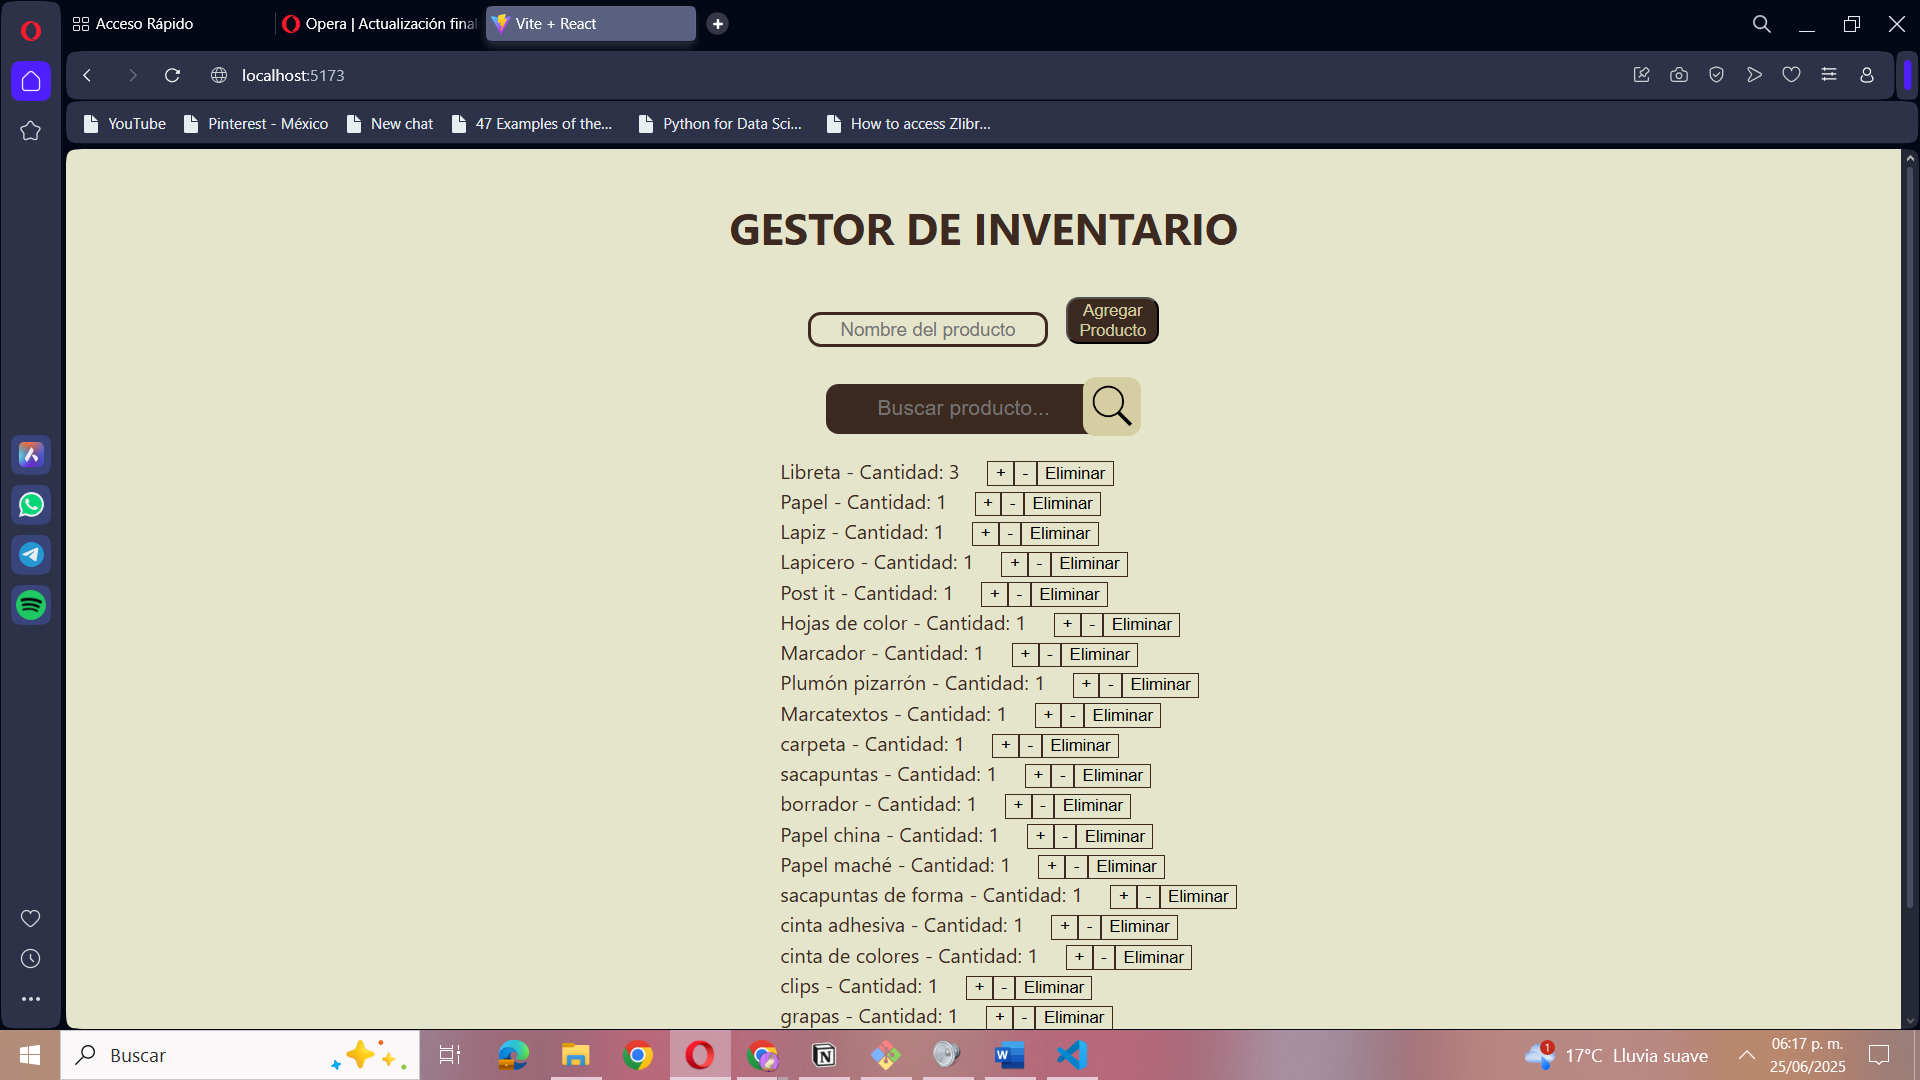Click the browser forward arrow
The image size is (1920, 1080).
point(132,75)
